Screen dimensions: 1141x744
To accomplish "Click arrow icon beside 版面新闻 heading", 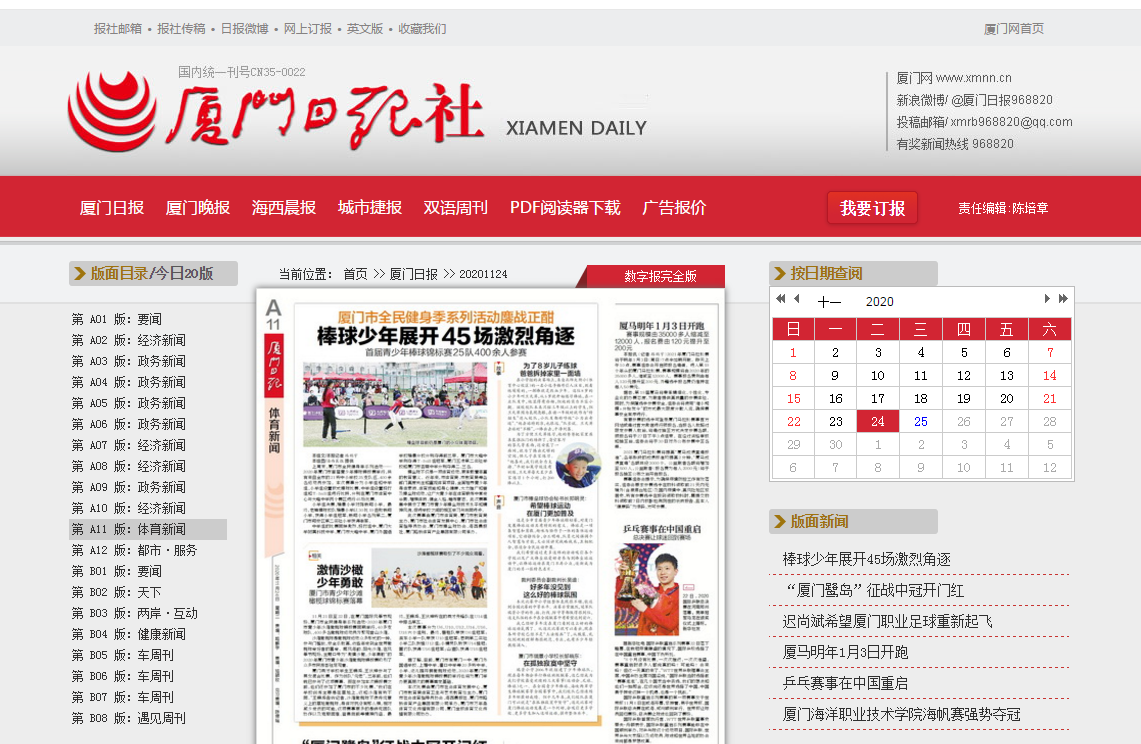I will (779, 522).
